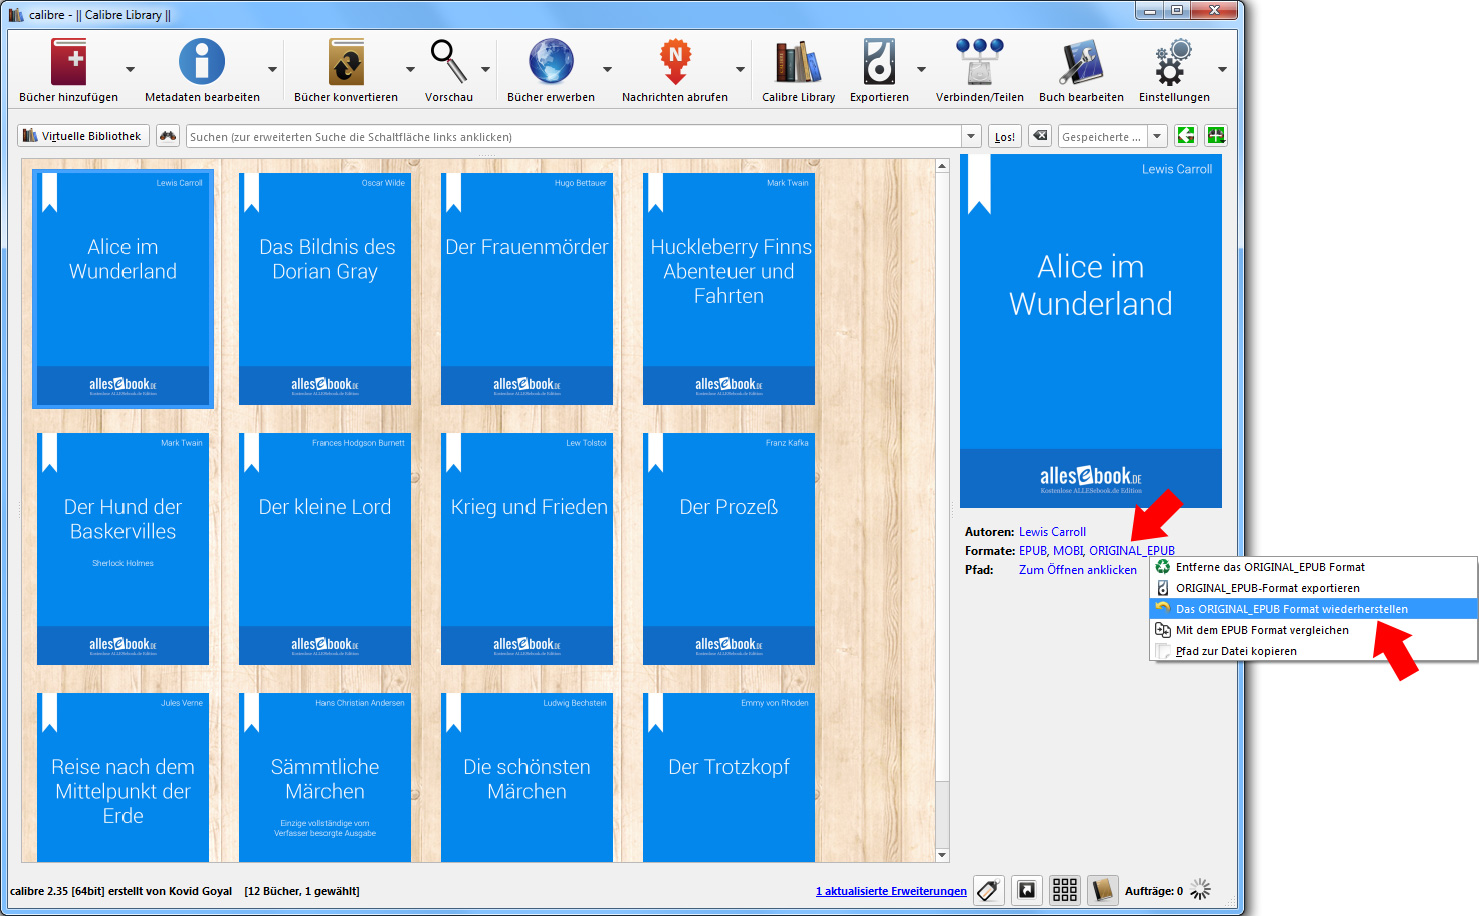Open the Vorschau magnifier tool

[x=448, y=62]
